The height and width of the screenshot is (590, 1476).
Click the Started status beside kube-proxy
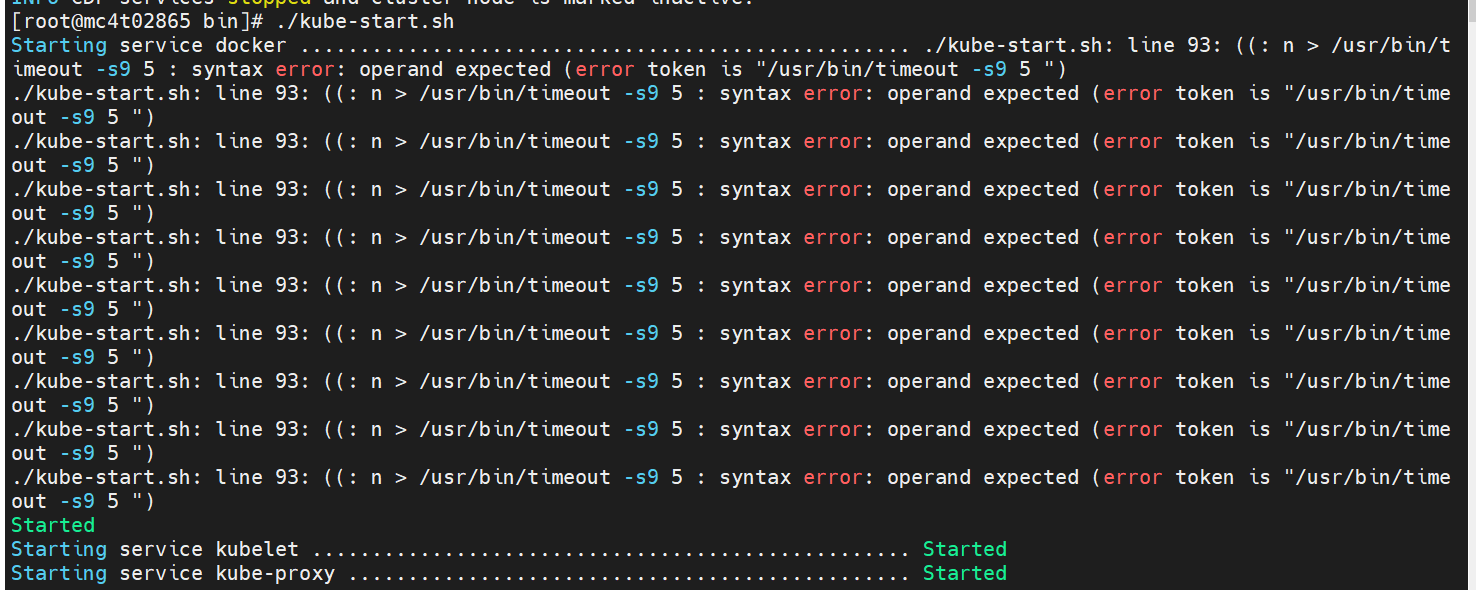[964, 573]
